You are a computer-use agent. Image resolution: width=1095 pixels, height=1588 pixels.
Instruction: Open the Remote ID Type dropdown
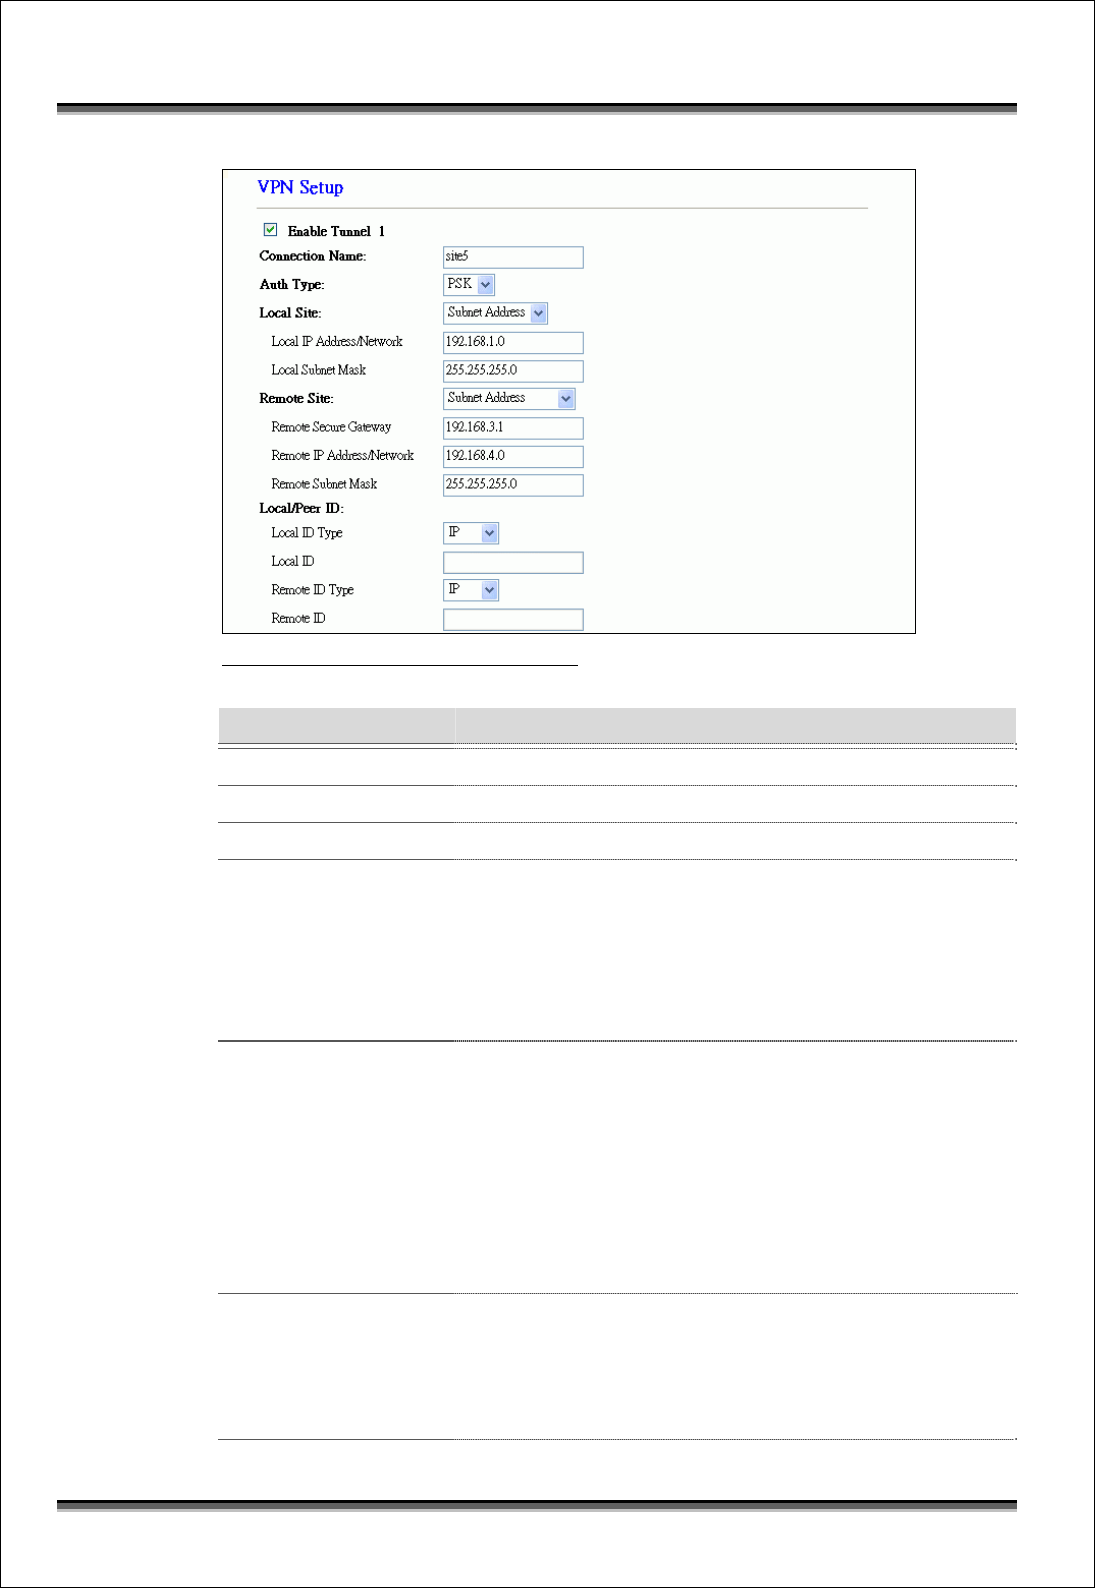pos(471,590)
